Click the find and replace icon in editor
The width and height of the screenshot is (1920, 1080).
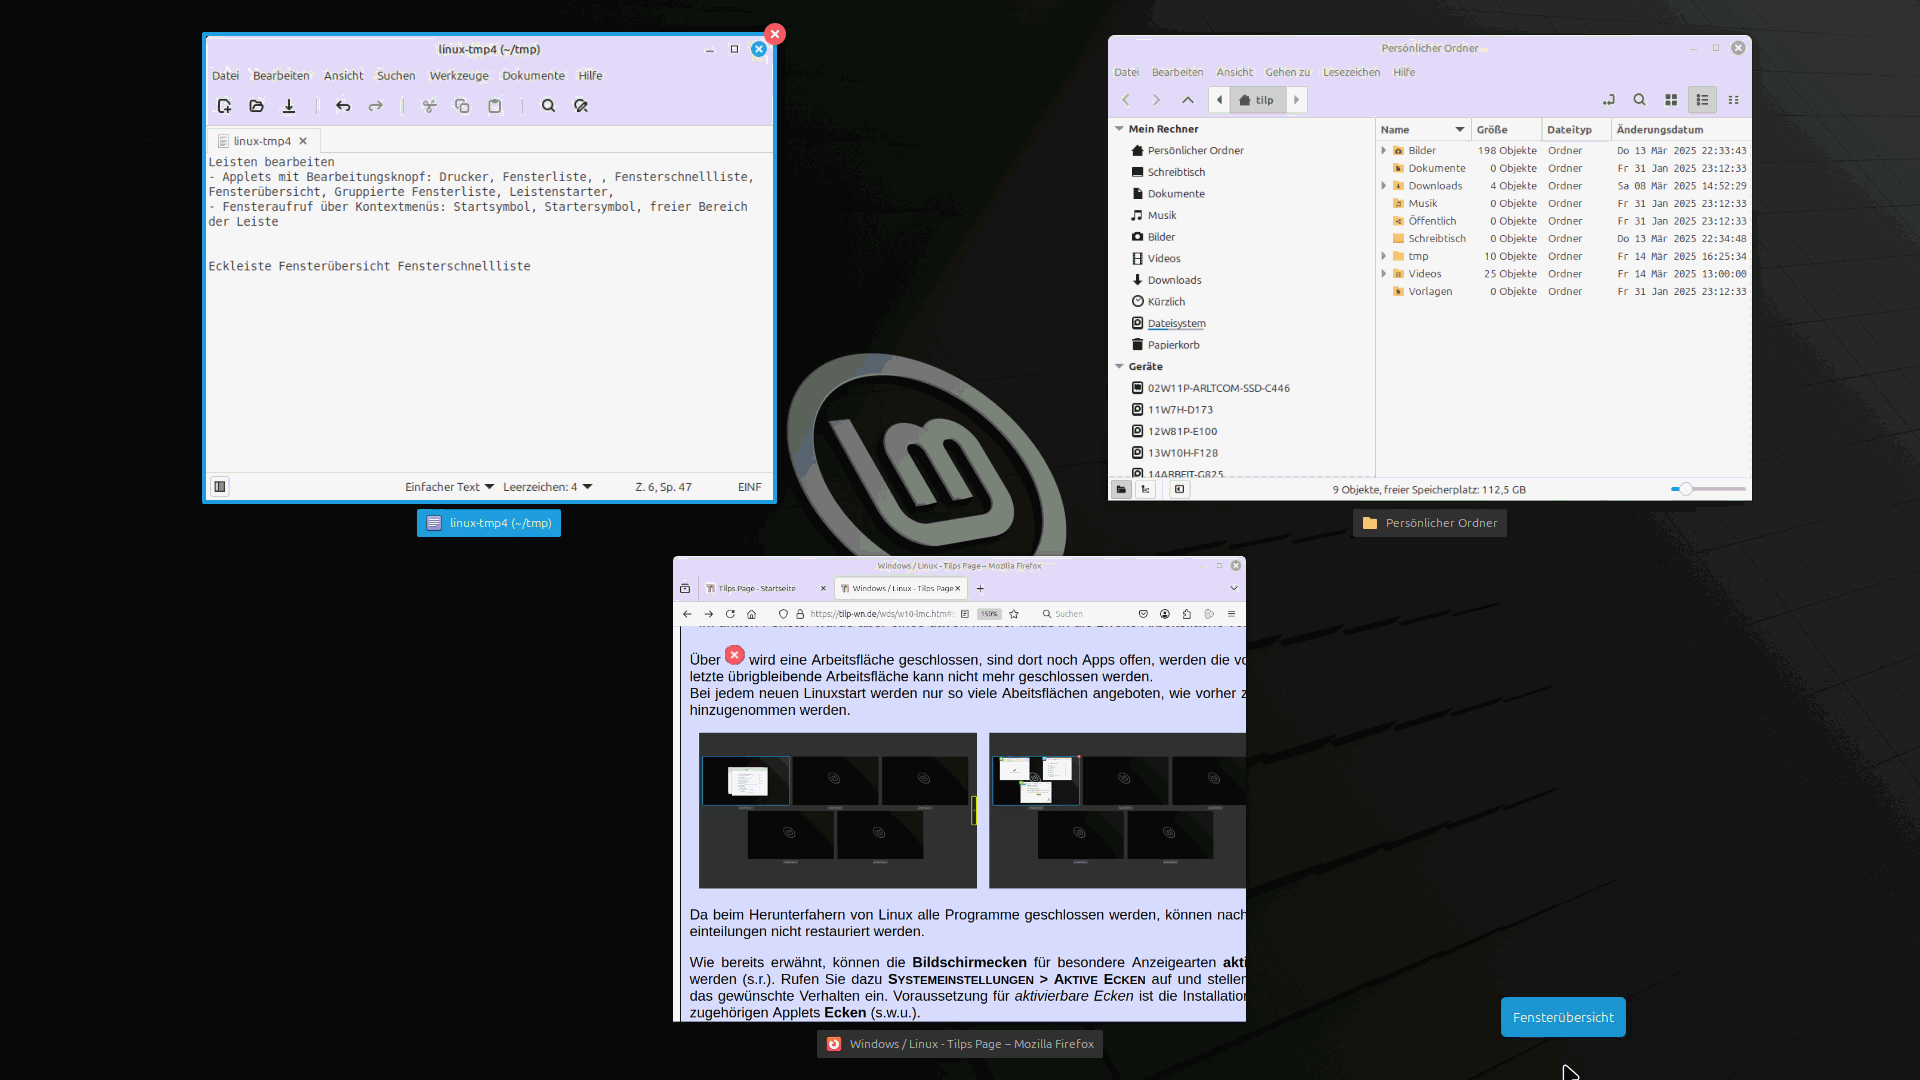(581, 106)
